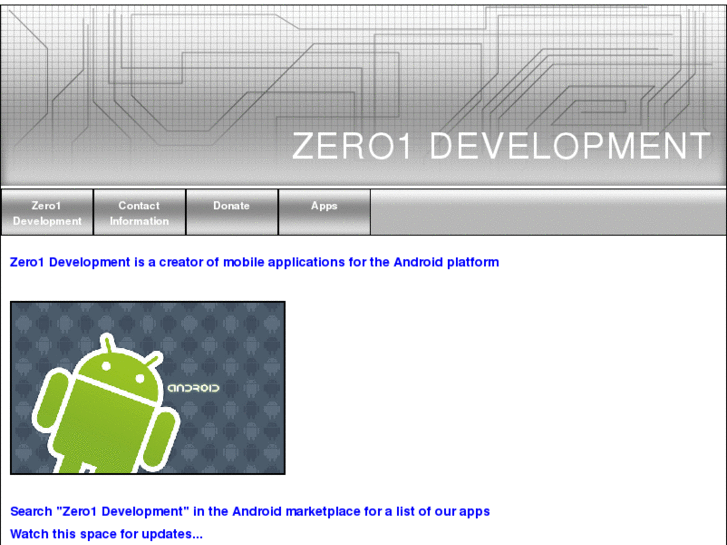Image resolution: width=727 pixels, height=545 pixels.
Task: Open the Zero1 Development menu tab
Action: click(47, 212)
